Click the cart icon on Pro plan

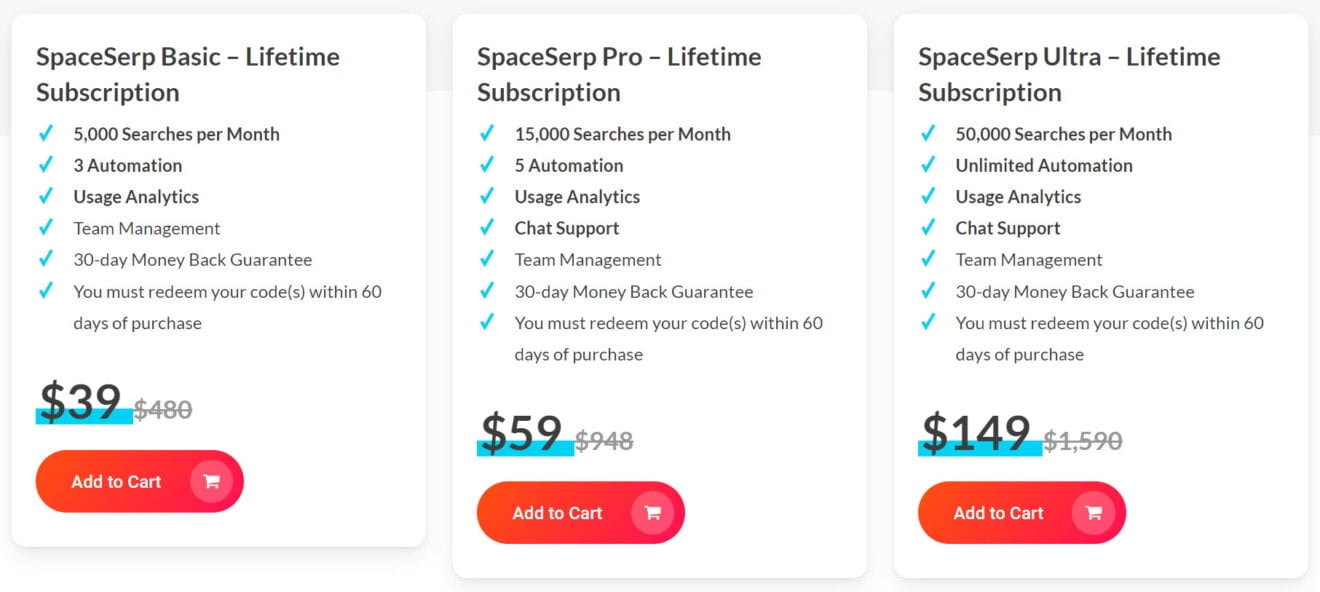pyautogui.click(x=653, y=512)
